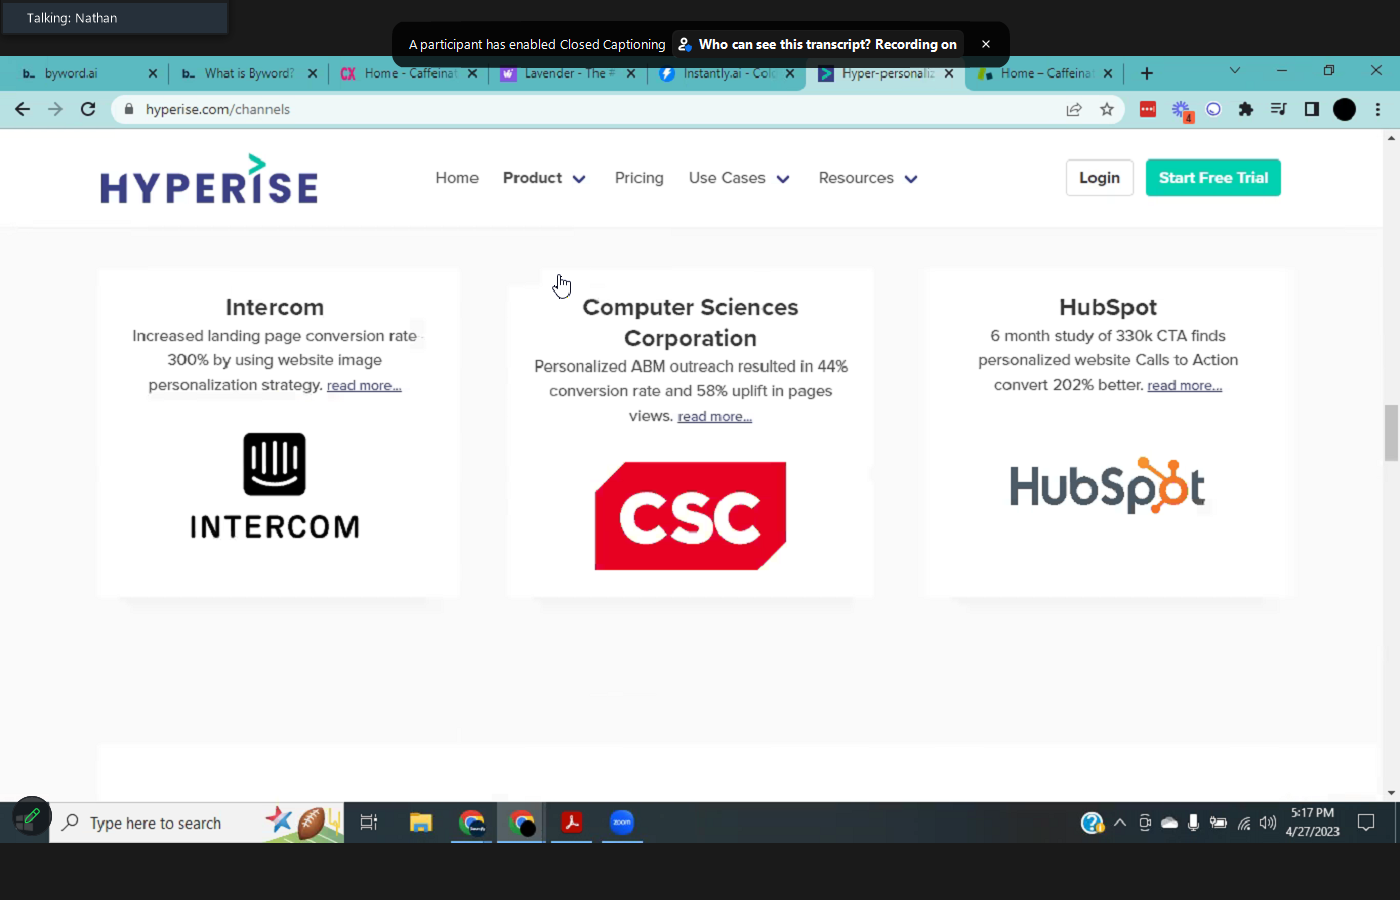The image size is (1400, 900).
Task: Open File Explorer from the taskbar
Action: [420, 822]
